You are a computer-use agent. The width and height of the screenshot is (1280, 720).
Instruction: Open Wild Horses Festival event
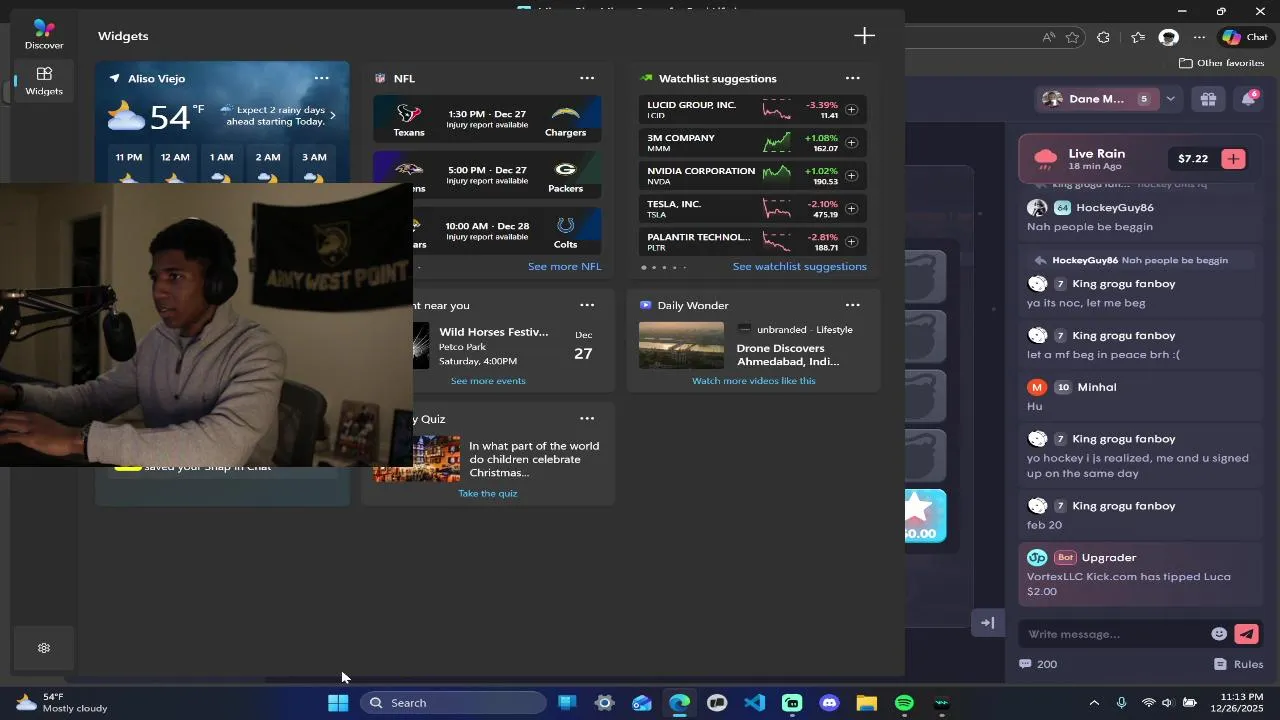494,332
